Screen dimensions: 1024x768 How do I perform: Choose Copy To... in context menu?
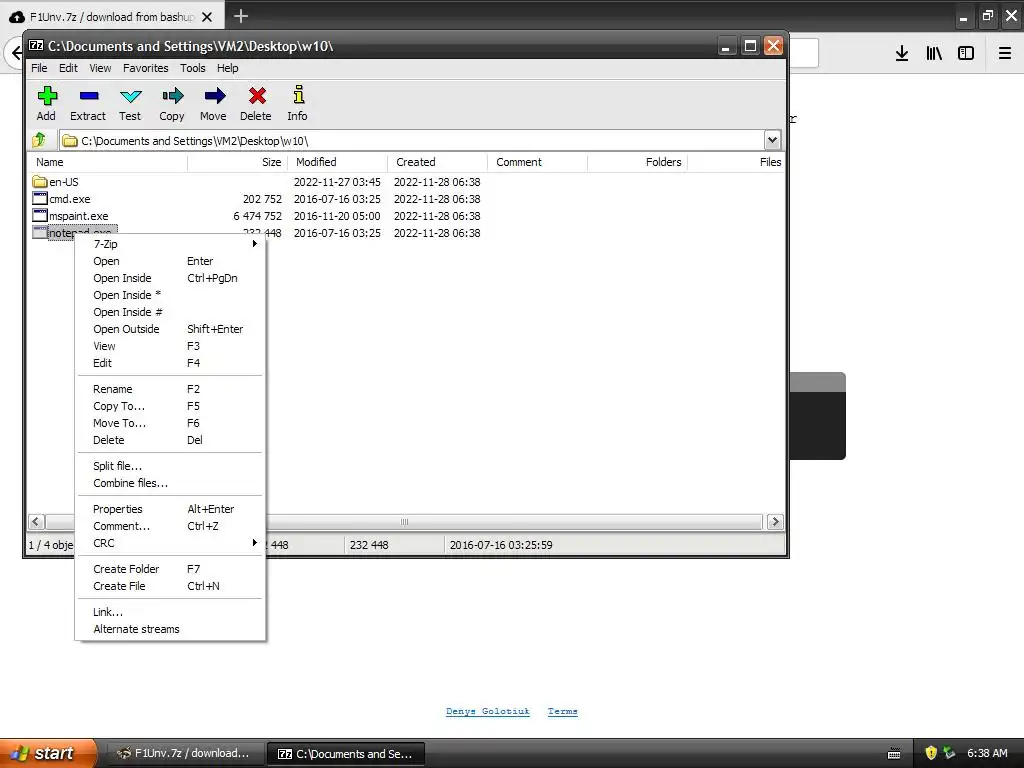[x=170, y=406]
